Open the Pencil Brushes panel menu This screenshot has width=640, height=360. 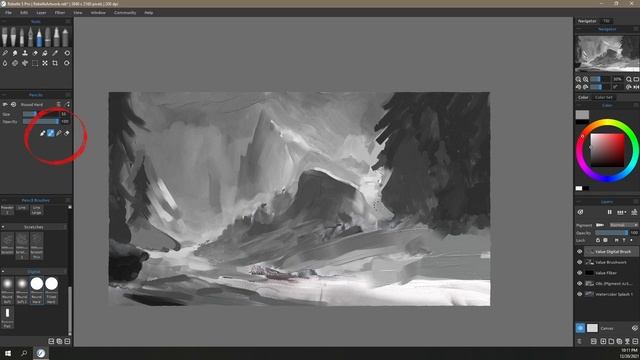tap(68, 200)
